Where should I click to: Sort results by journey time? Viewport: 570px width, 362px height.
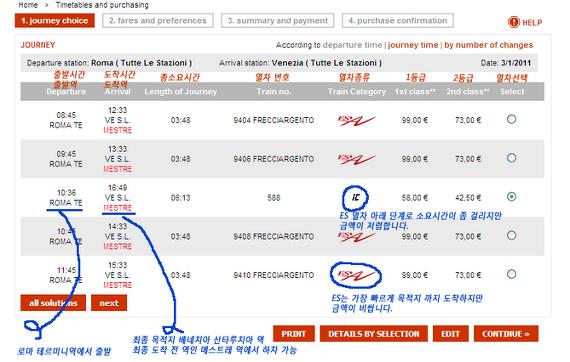pos(413,45)
